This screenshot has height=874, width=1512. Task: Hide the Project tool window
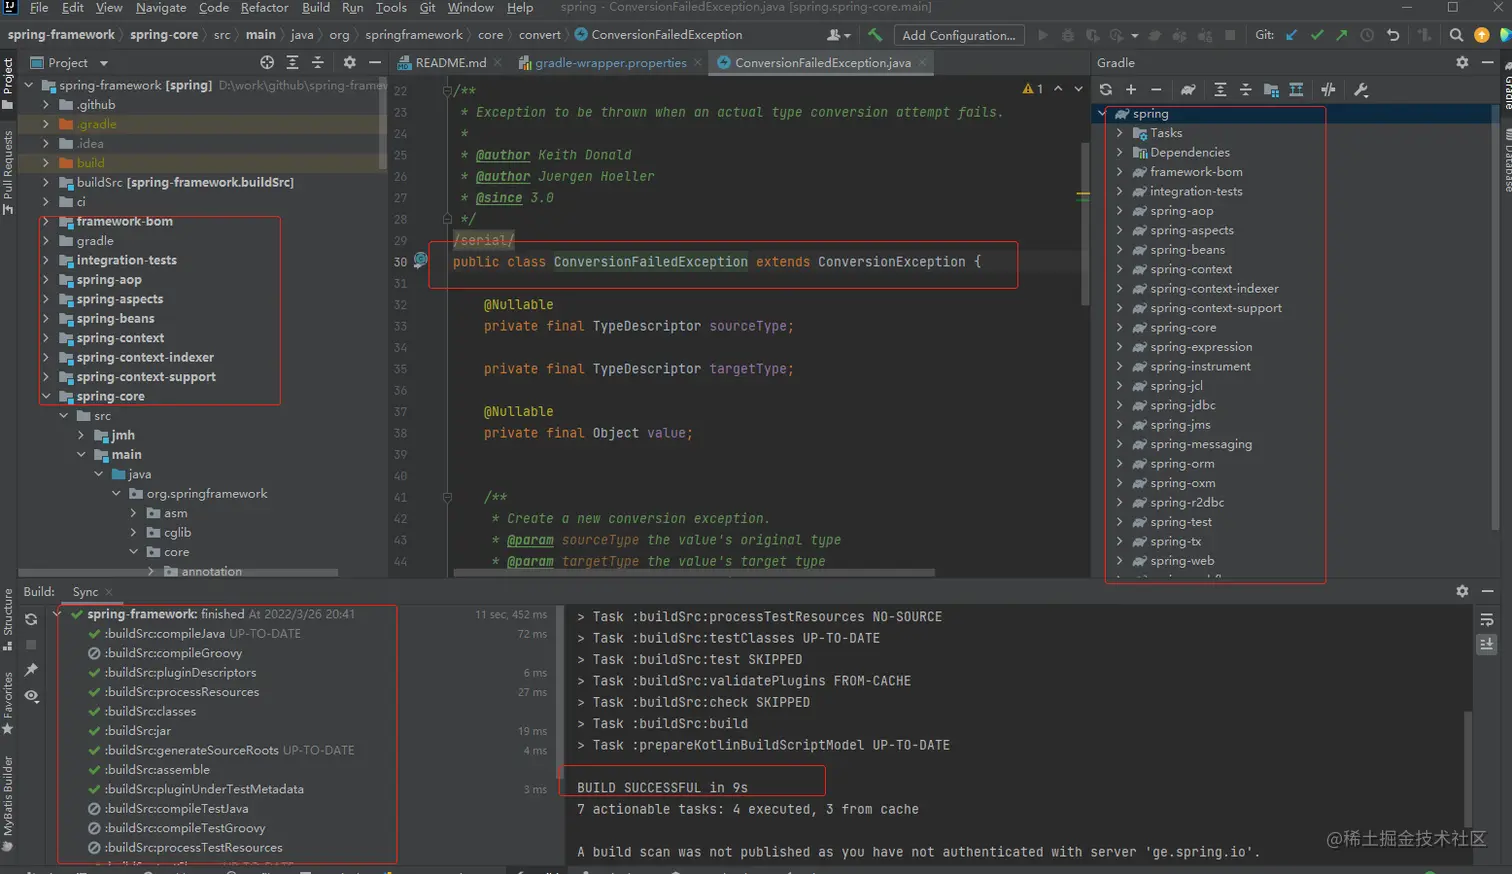coord(375,62)
